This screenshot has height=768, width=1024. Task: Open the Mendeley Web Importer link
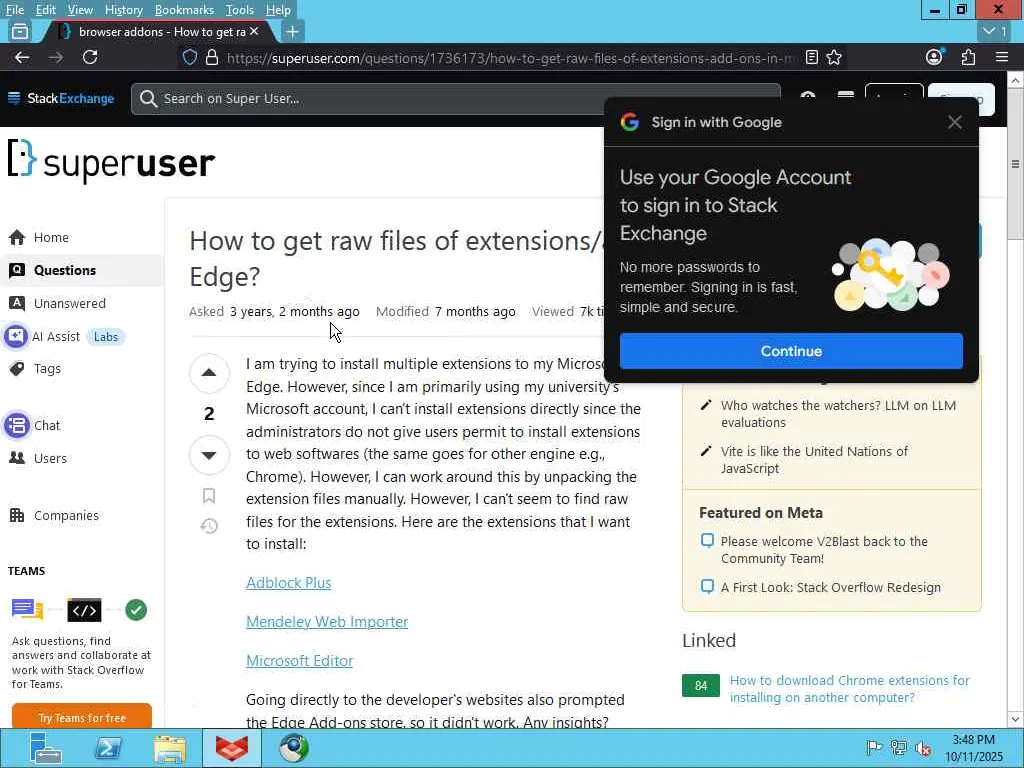[x=327, y=622]
